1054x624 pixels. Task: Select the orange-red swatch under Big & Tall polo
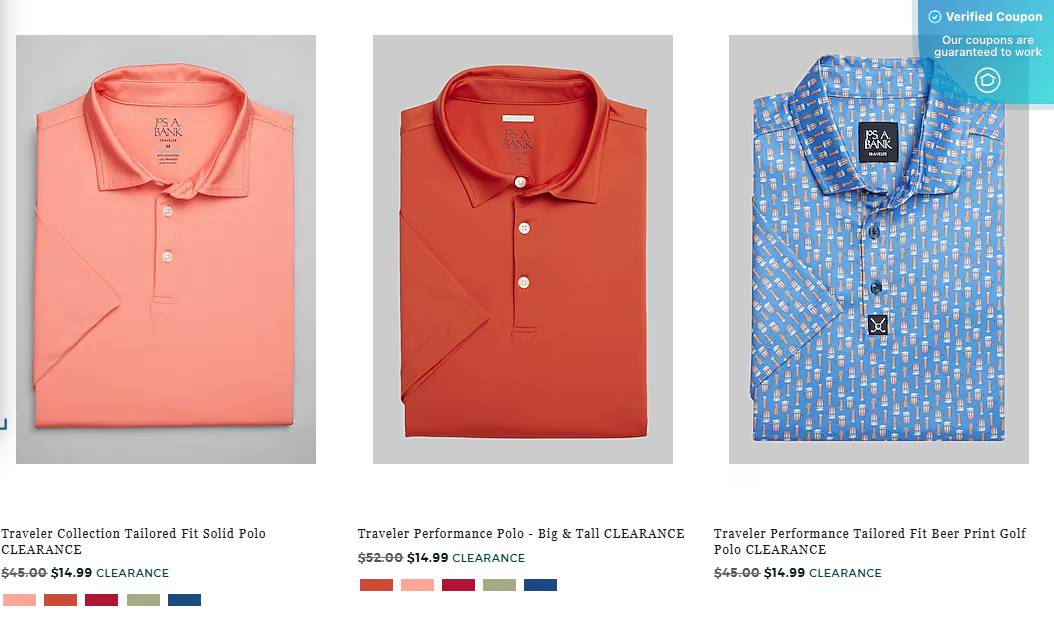click(x=376, y=585)
